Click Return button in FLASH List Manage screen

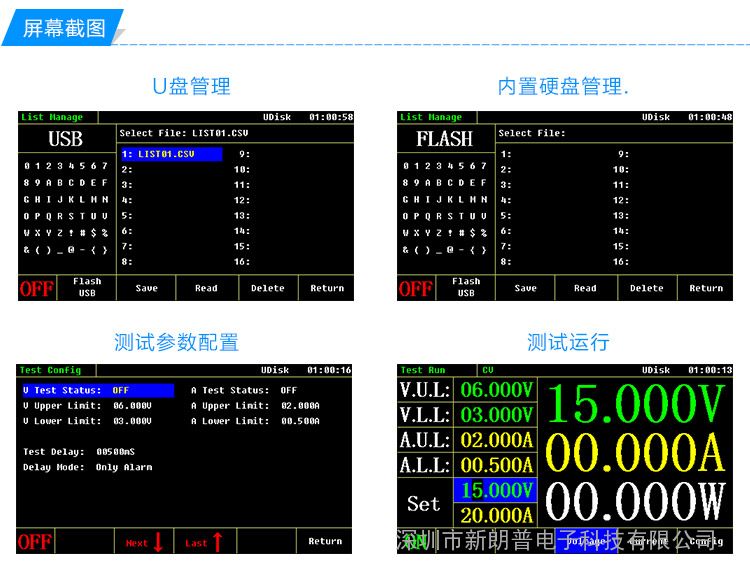706,288
